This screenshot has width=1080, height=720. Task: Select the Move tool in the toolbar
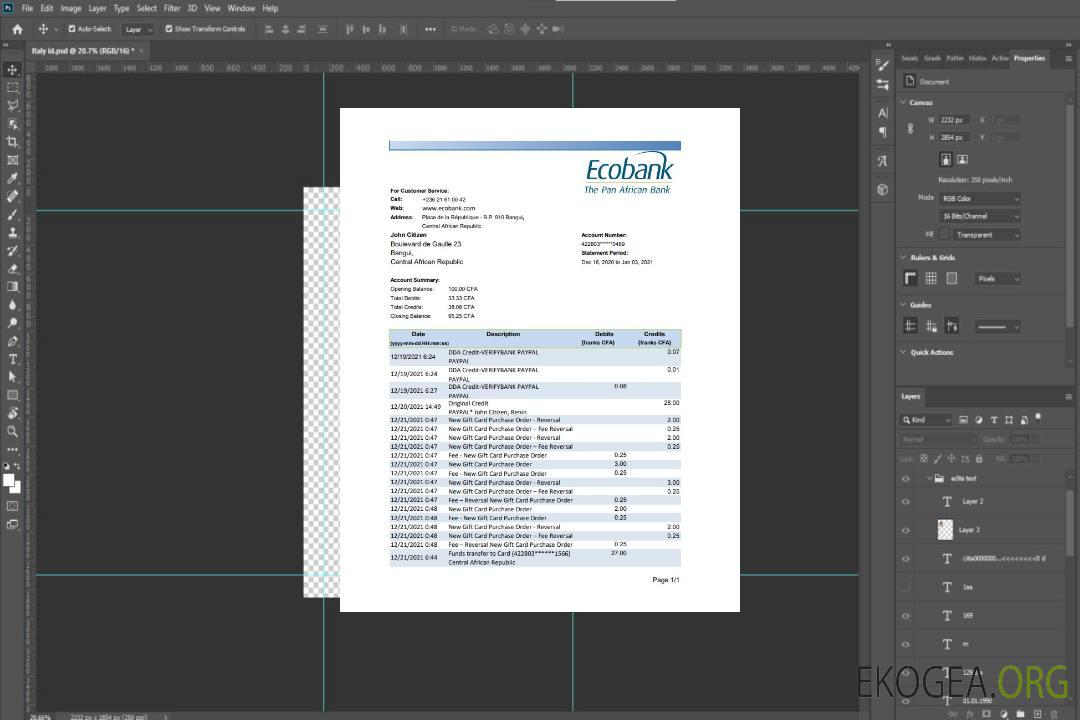point(12,70)
